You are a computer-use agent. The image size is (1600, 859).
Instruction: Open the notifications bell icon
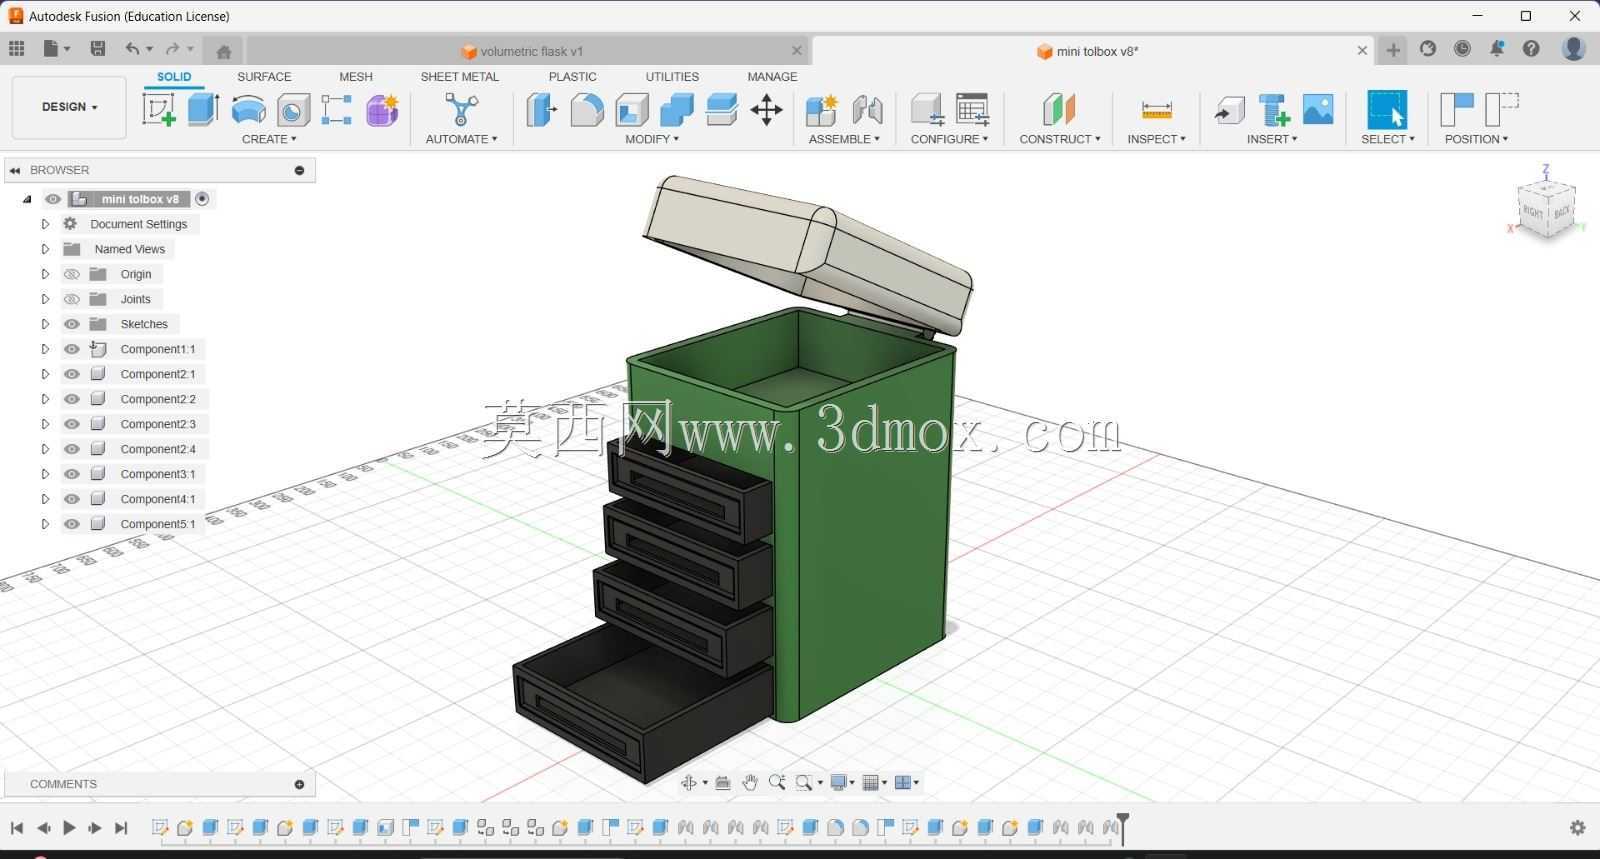click(x=1497, y=48)
